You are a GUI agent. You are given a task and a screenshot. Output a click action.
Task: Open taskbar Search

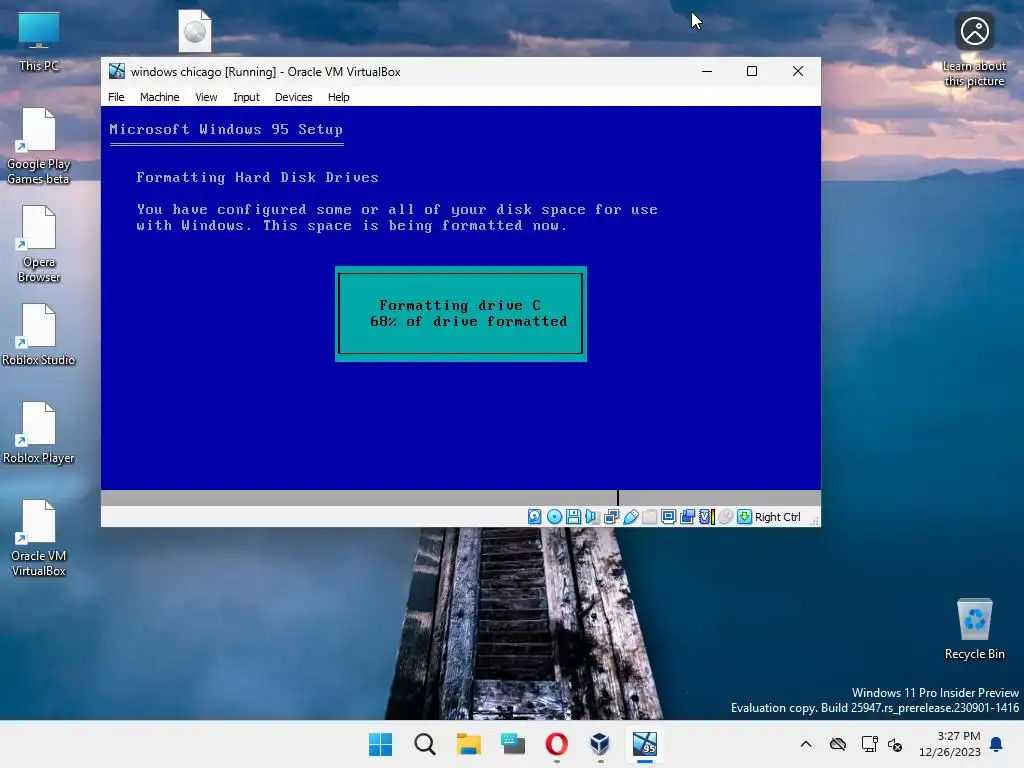[424, 744]
